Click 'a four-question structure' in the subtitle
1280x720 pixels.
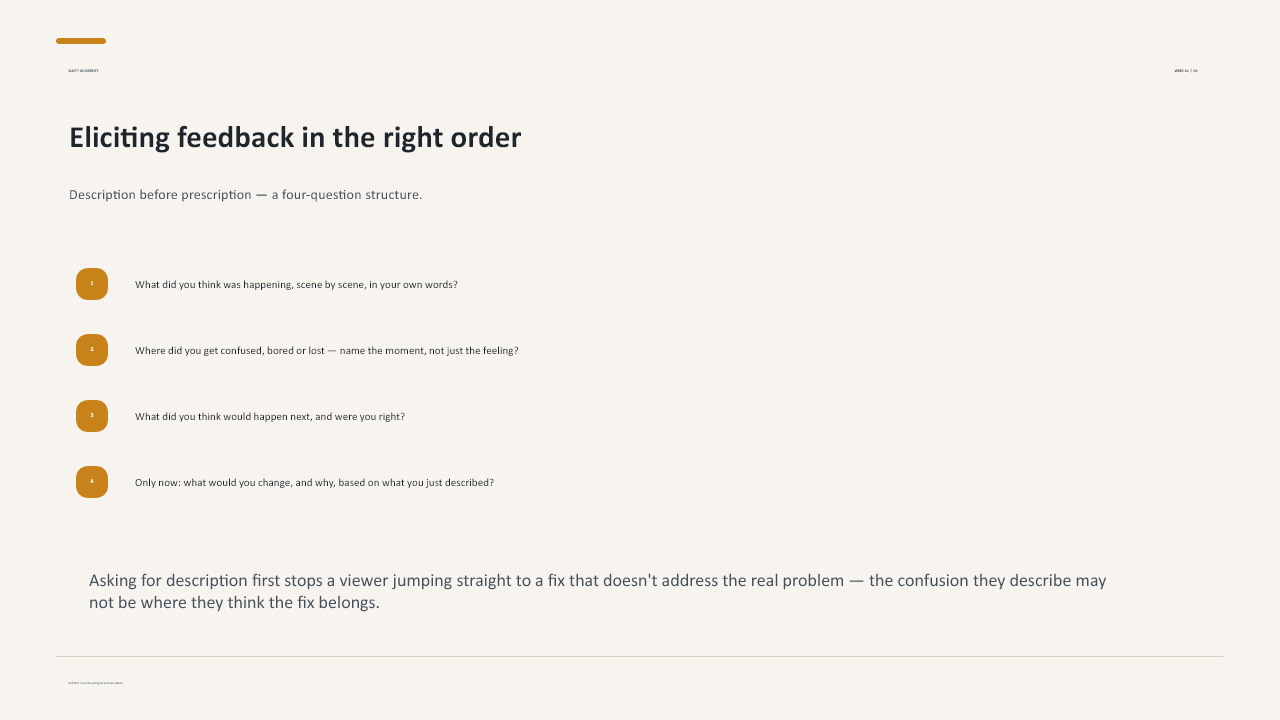347,194
